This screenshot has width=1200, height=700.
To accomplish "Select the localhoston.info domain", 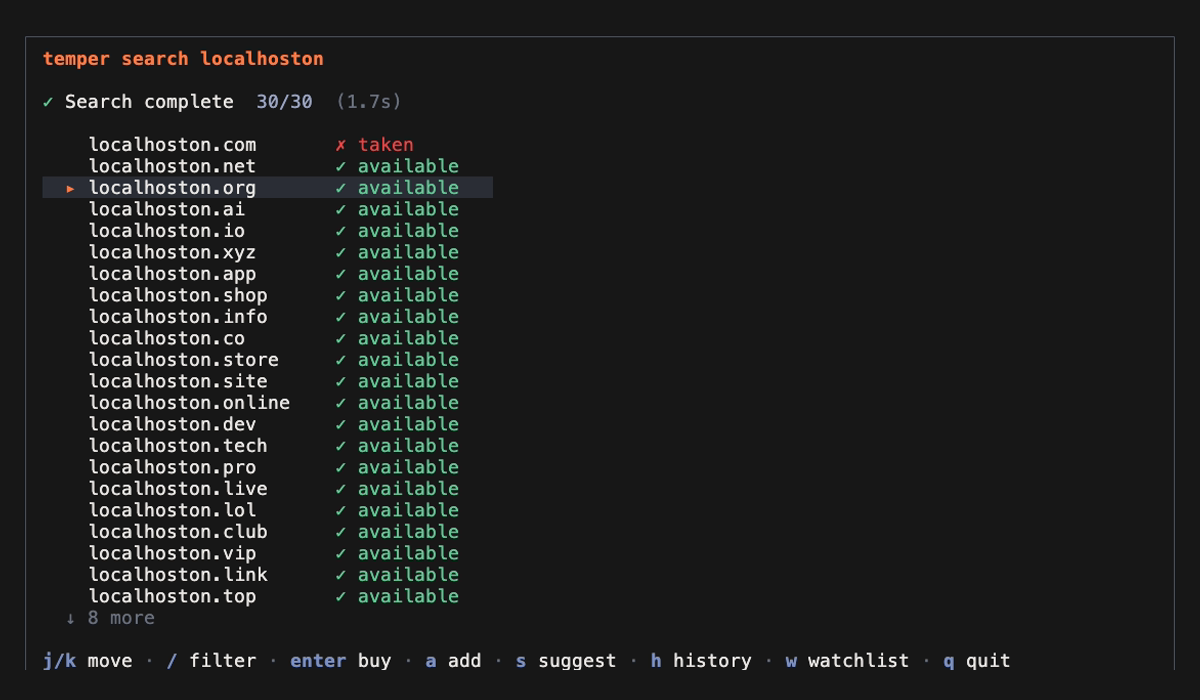I will [x=178, y=317].
